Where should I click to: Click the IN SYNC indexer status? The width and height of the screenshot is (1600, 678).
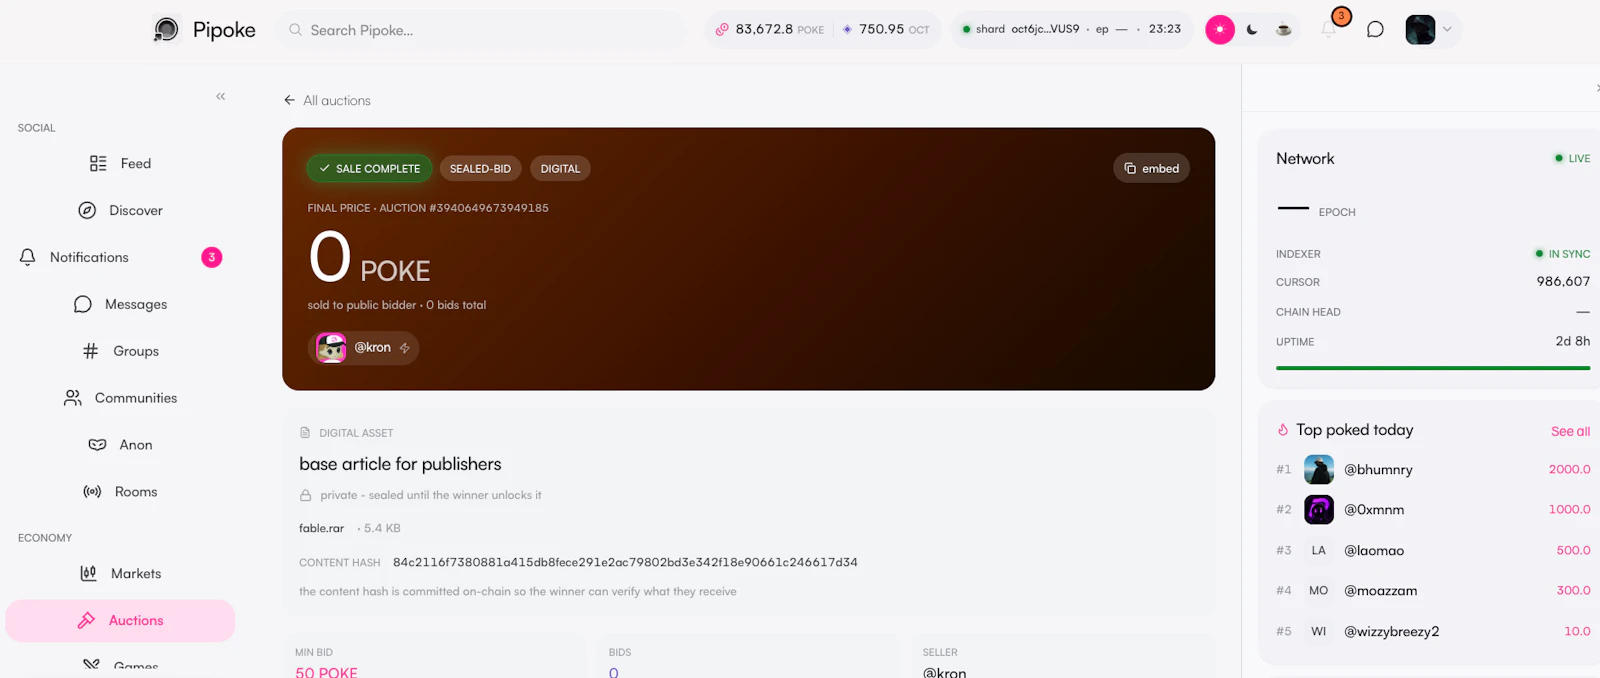tap(1562, 254)
